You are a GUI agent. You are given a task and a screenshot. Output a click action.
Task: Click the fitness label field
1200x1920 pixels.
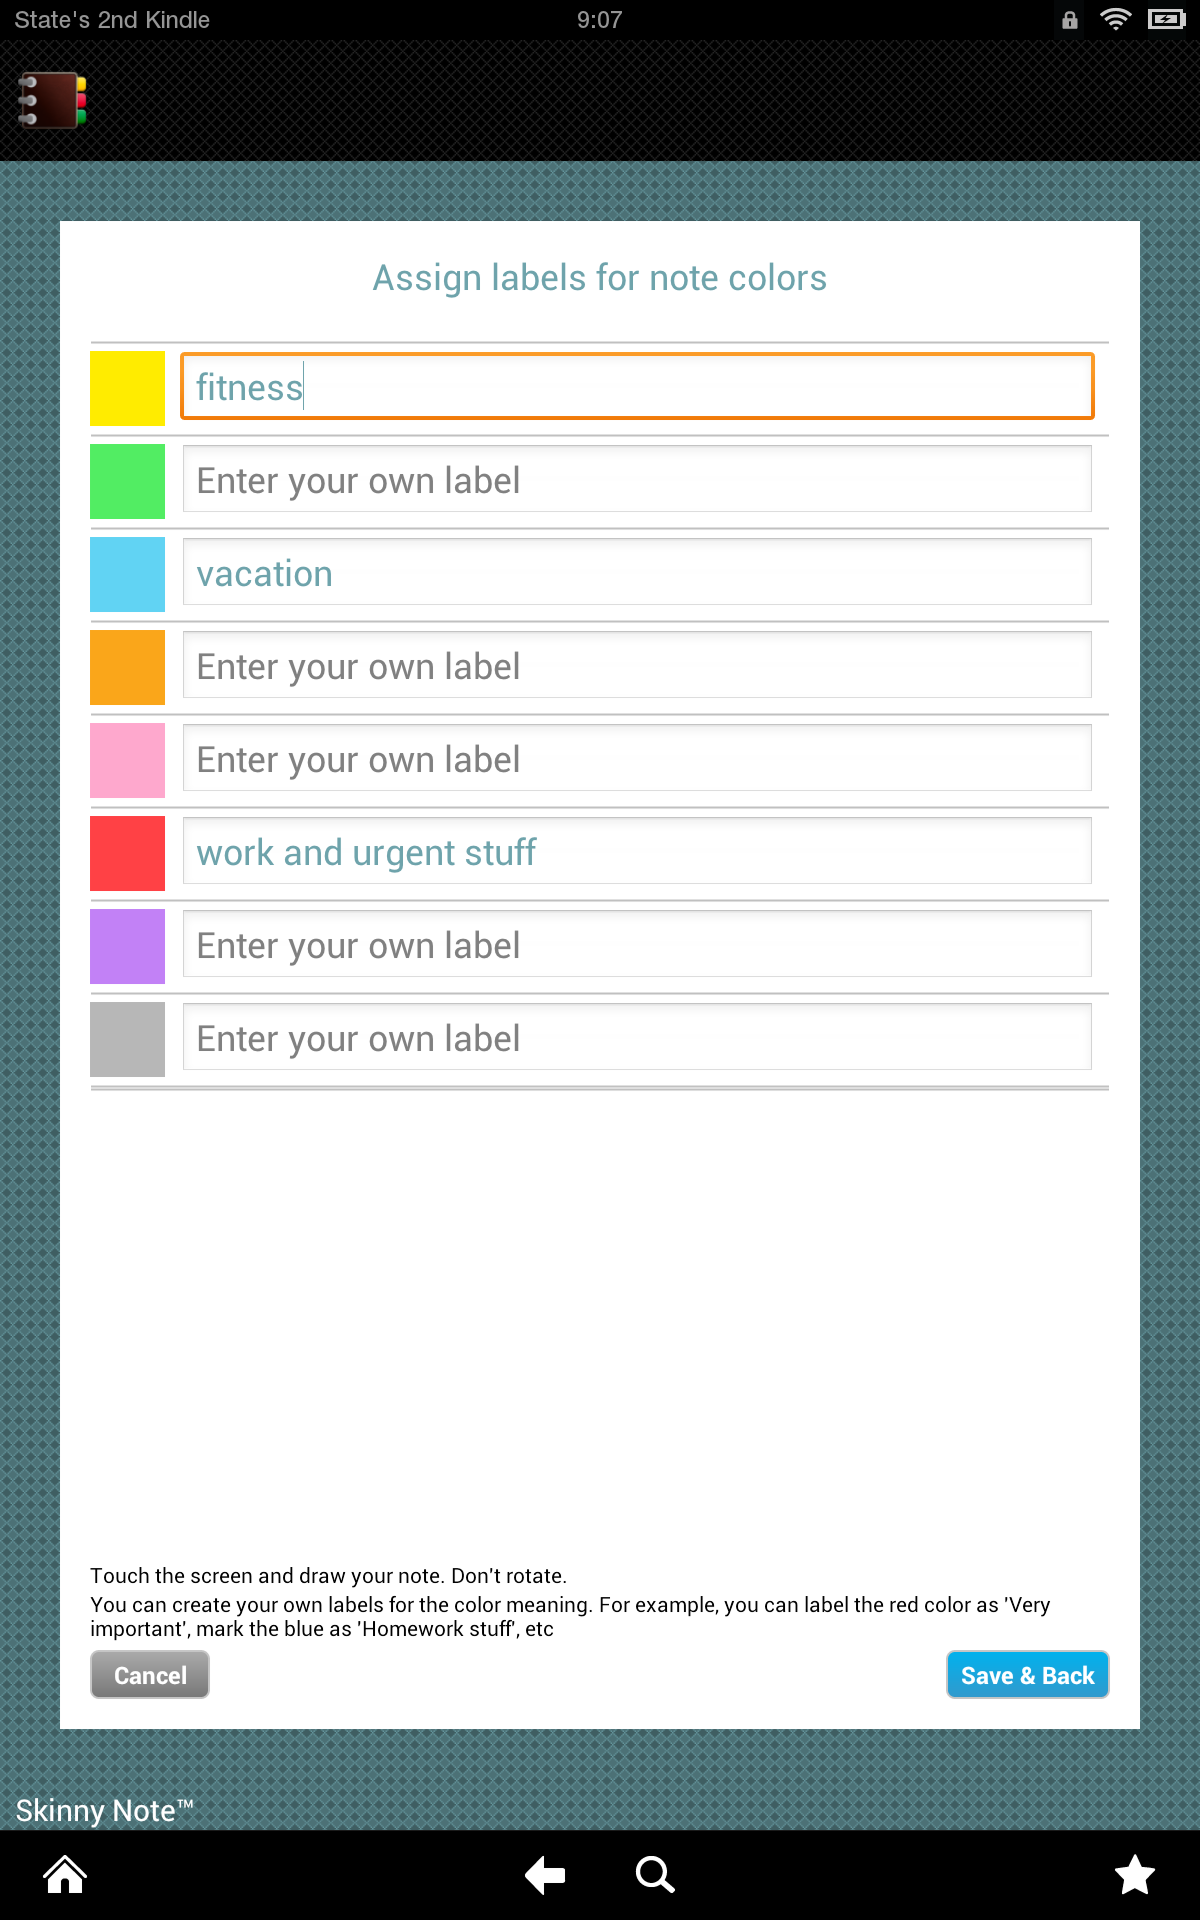[637, 388]
